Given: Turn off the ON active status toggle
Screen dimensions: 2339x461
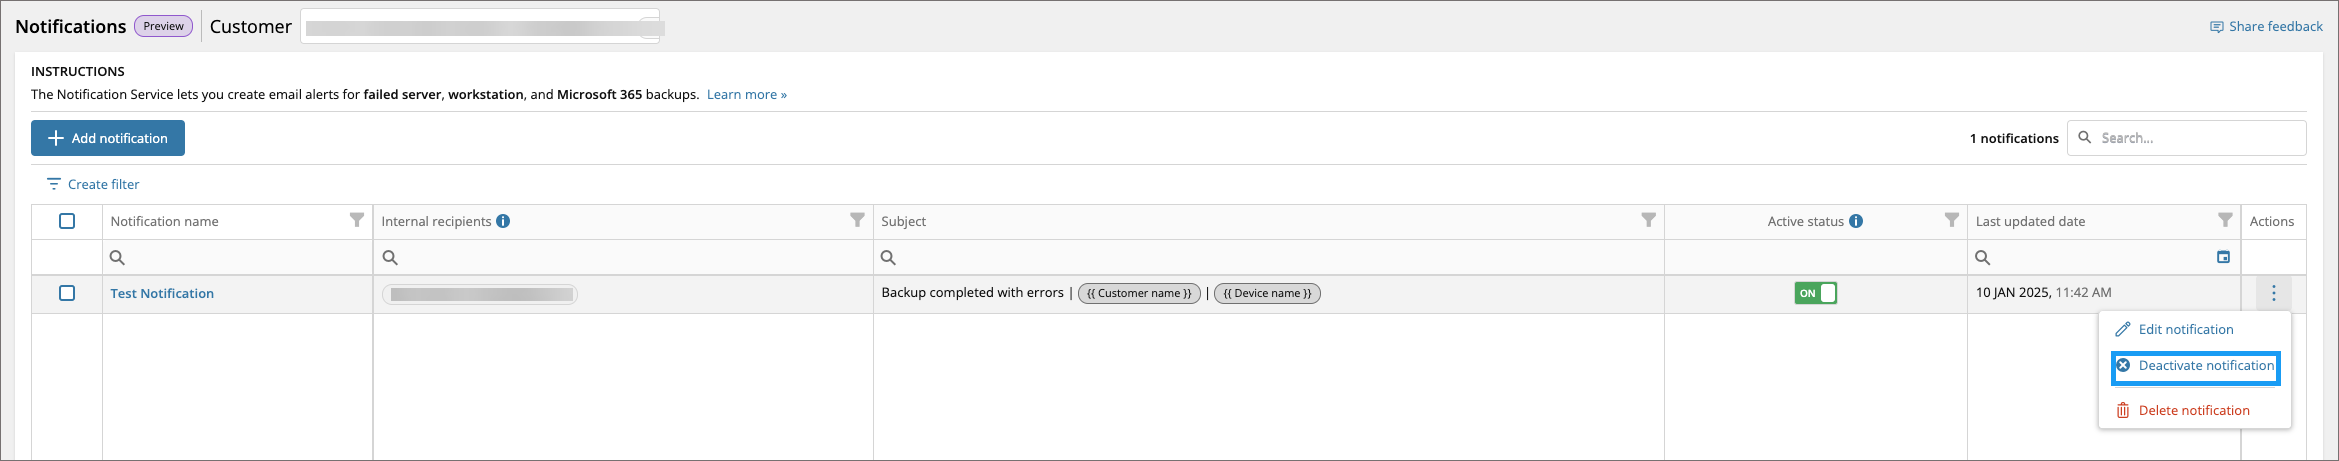Looking at the screenshot, I should pyautogui.click(x=1815, y=293).
